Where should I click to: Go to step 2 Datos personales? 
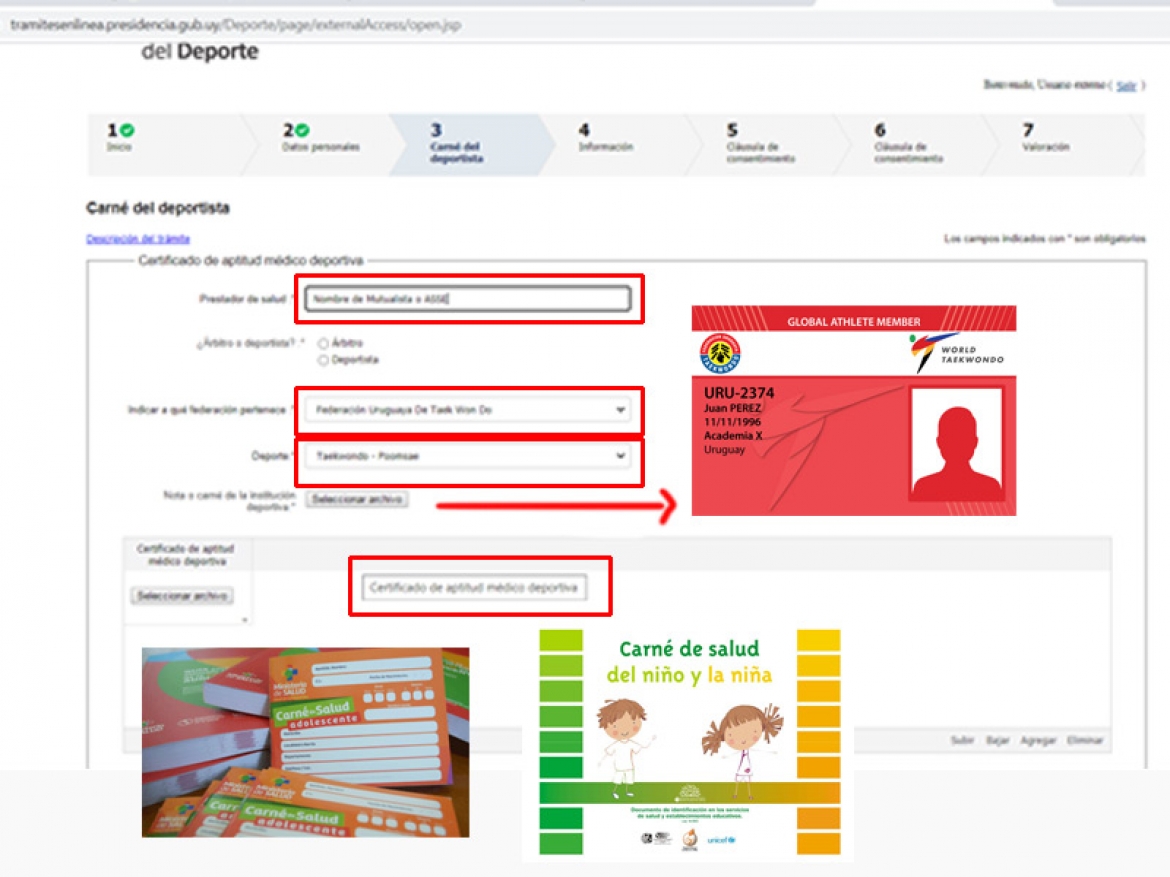pos(320,138)
